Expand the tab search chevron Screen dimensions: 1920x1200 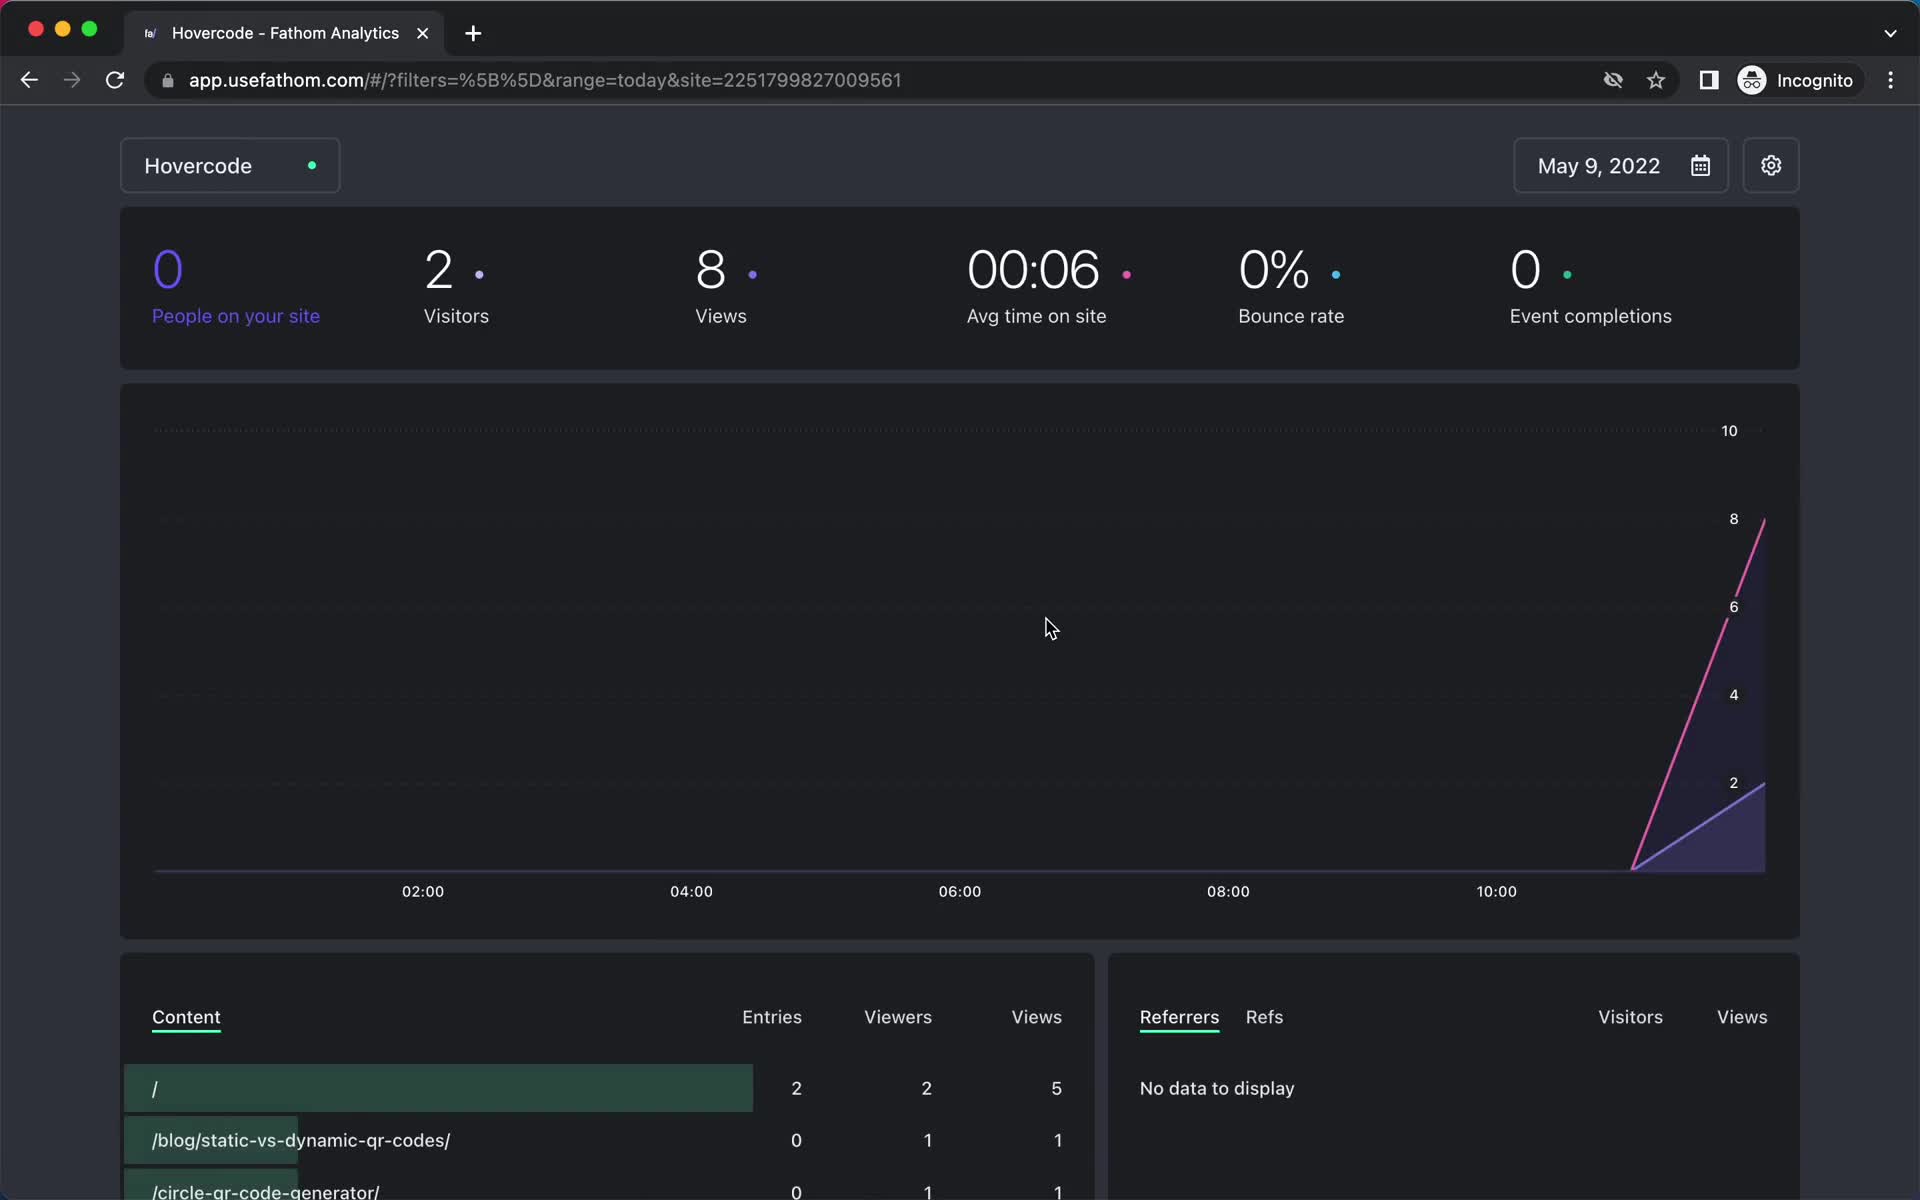(x=1890, y=33)
